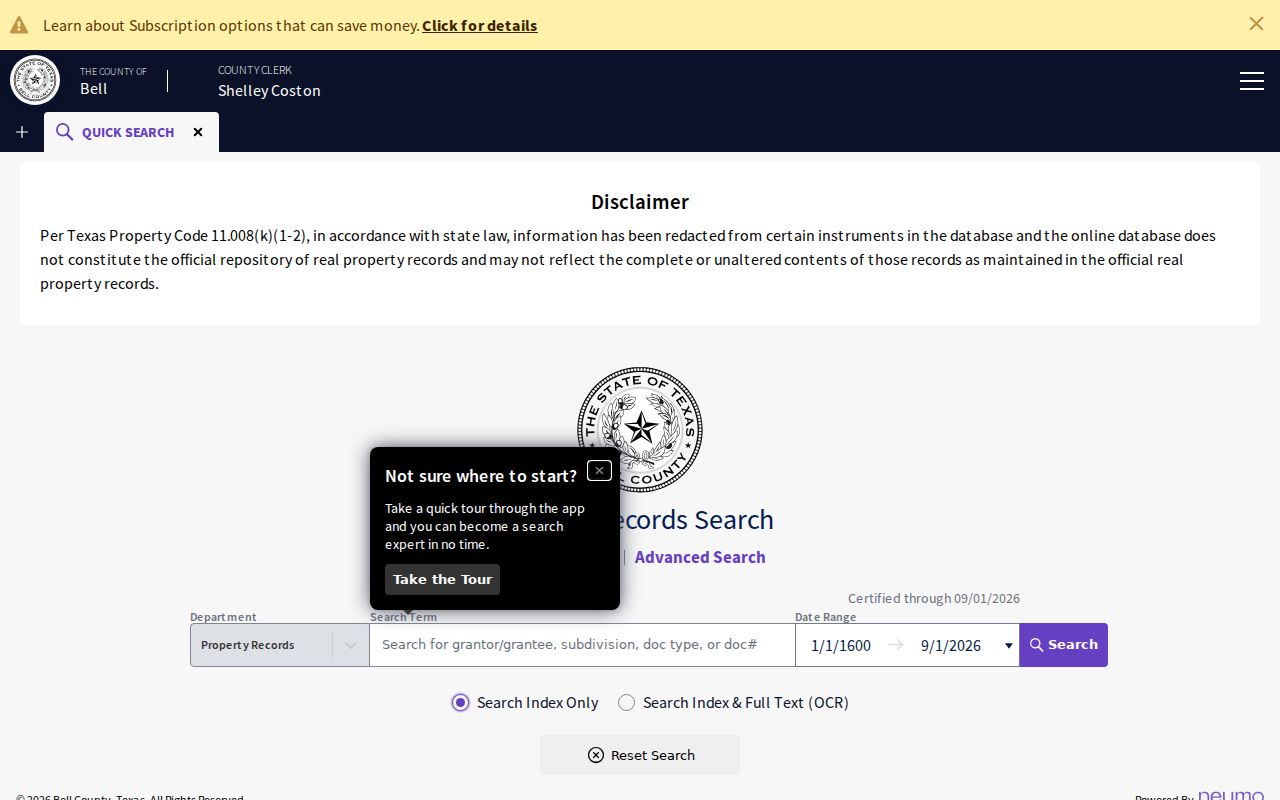The image size is (1280, 800).
Task: Dismiss the subscription banner with the X
Action: coord(1256,24)
